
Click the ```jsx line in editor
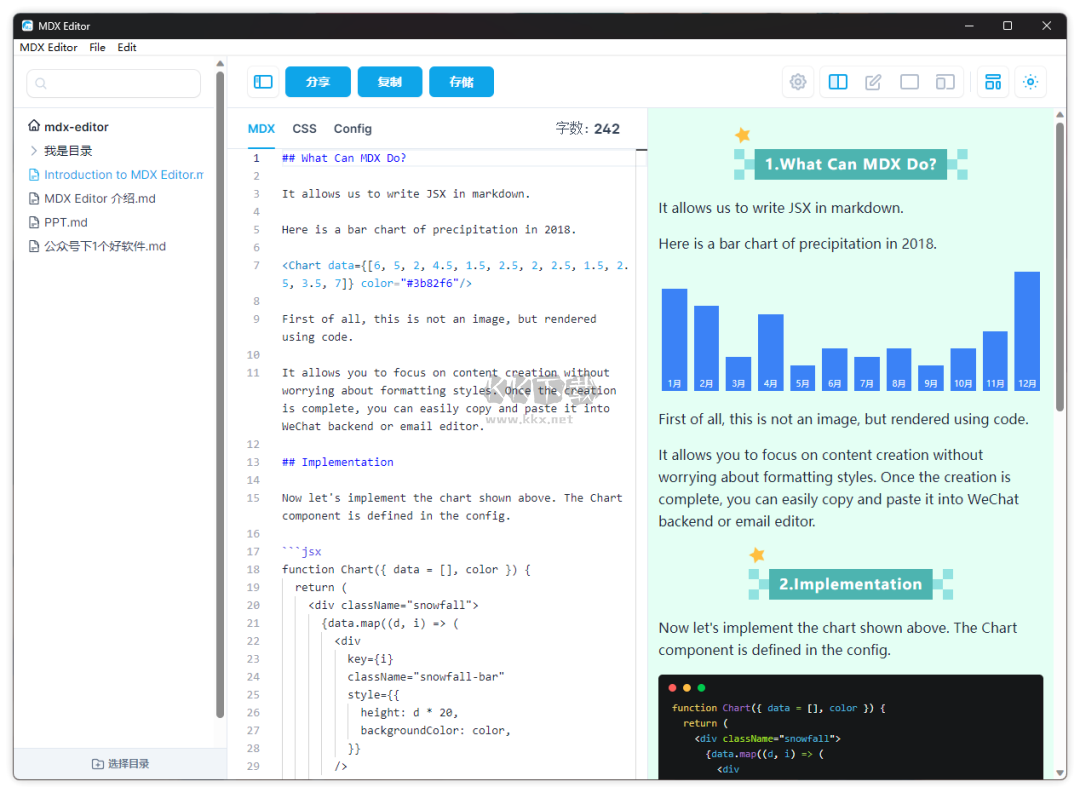(302, 551)
